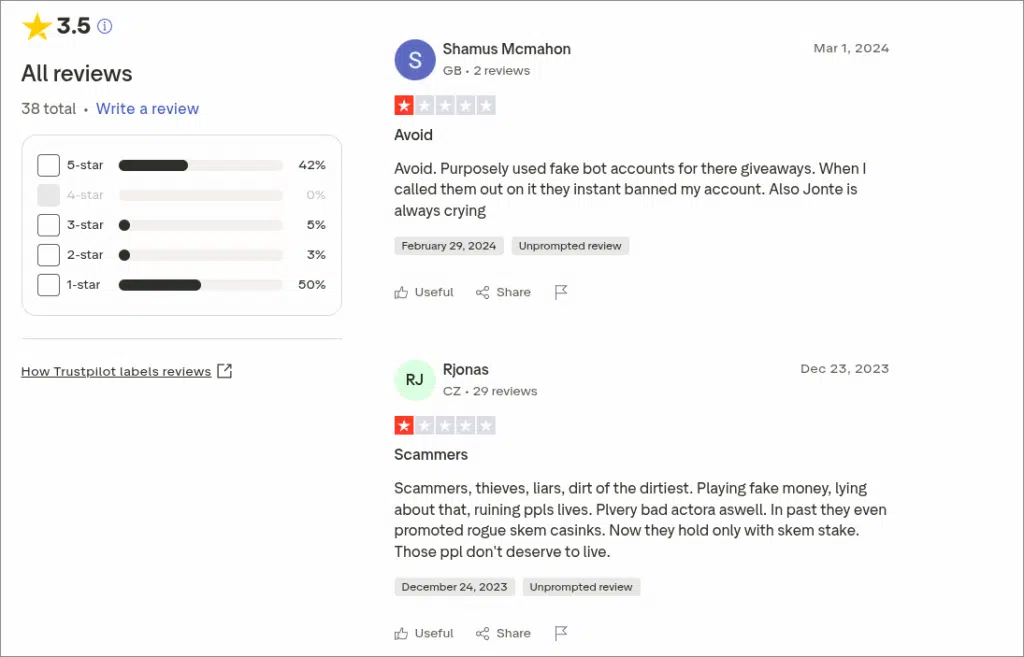
Task: Check the 2-star filter checkbox
Action: [x=48, y=255]
